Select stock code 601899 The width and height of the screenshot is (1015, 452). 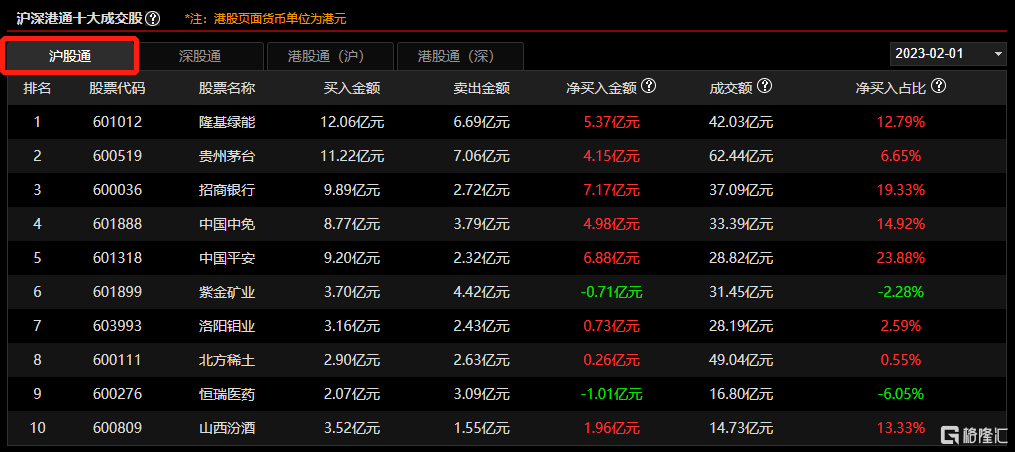[x=117, y=292]
